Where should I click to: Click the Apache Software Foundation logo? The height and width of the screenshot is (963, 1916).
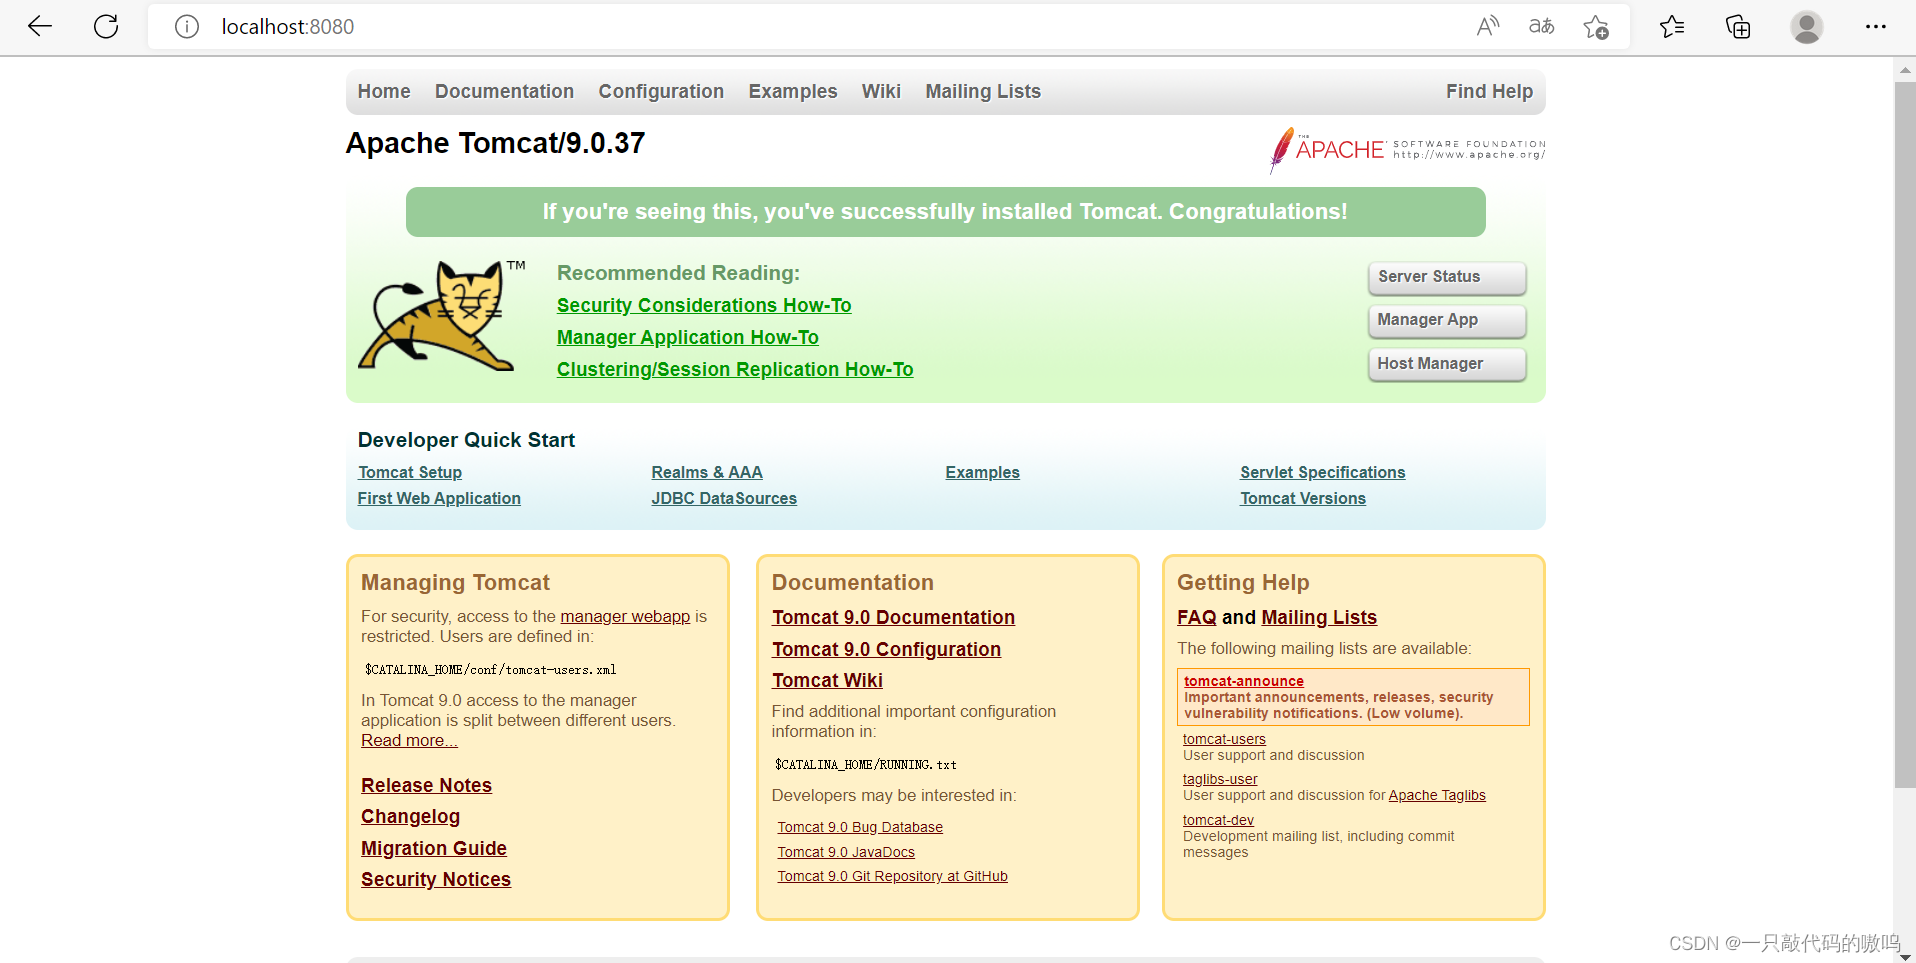point(1407,150)
